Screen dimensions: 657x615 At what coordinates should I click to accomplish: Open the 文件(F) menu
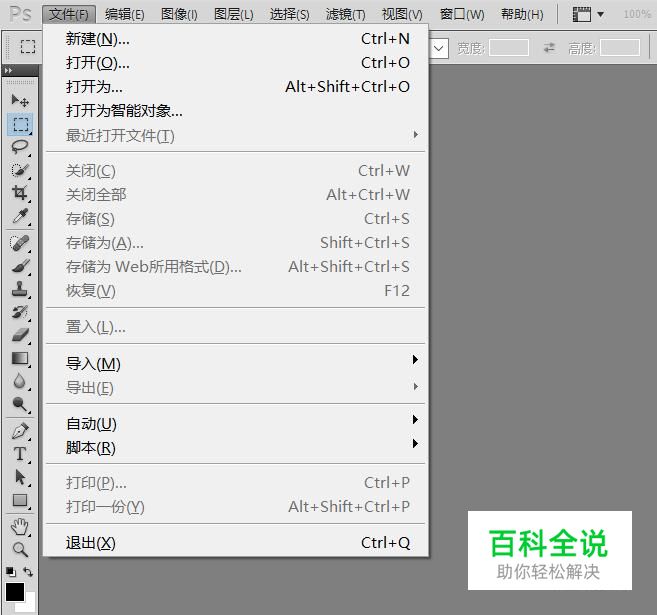[69, 15]
